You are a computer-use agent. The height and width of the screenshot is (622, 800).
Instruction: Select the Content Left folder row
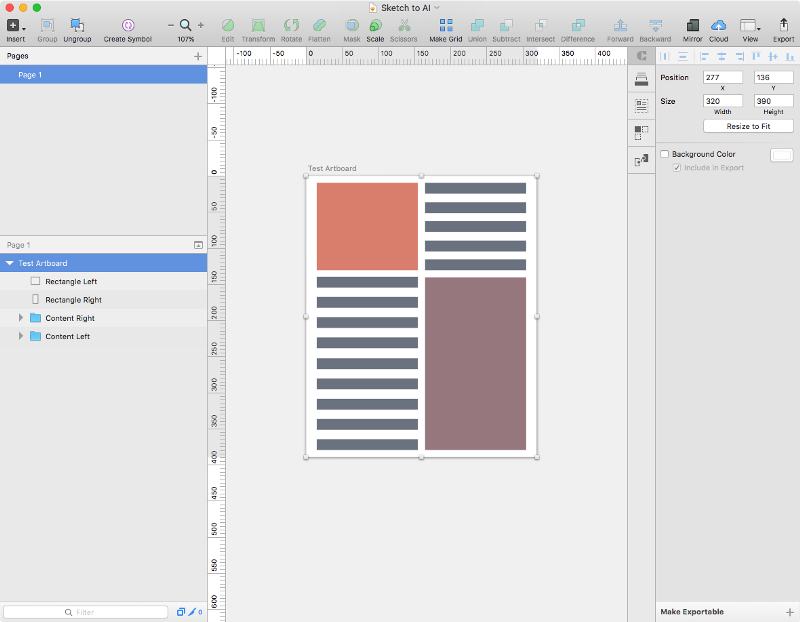click(x=104, y=336)
